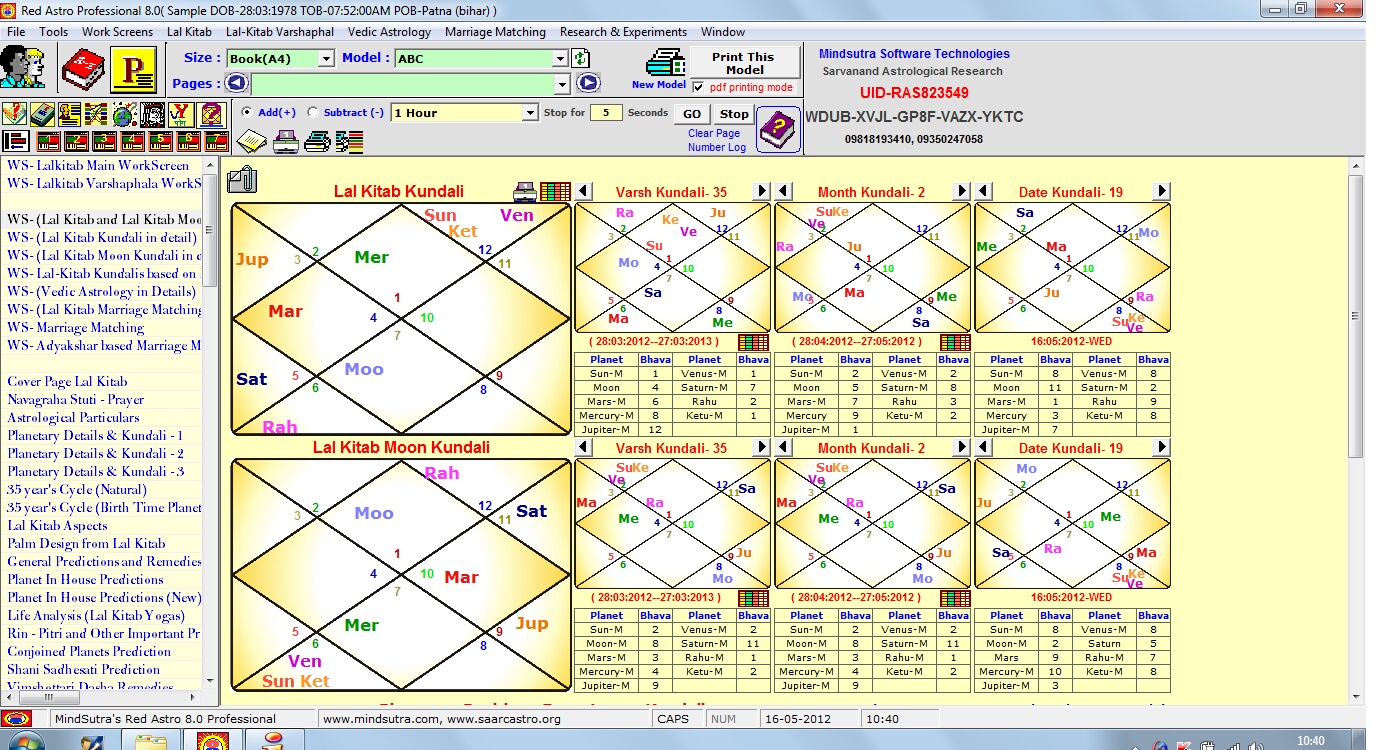The image size is (1400, 750).
Task: Click the Stop for seconds input field
Action: (x=606, y=113)
